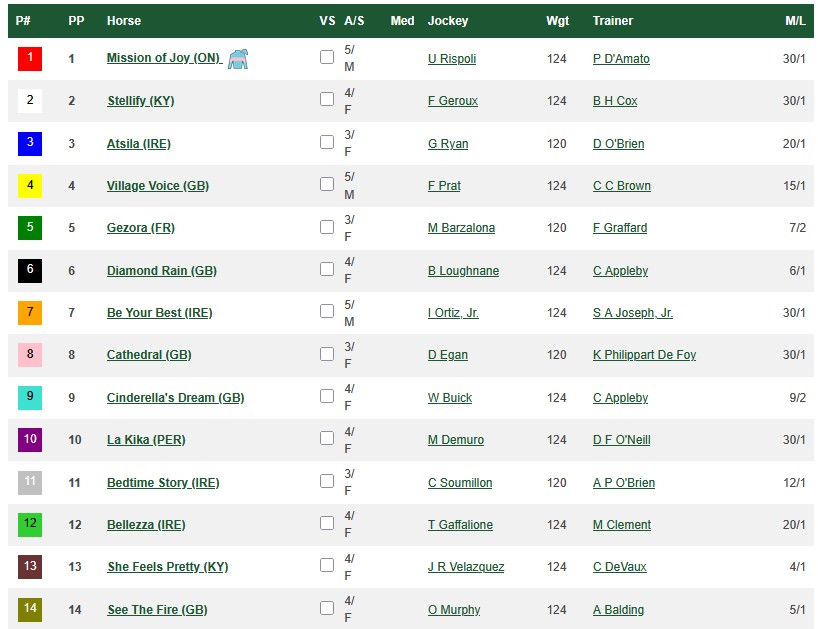Click the turquoise number 9 color swatch

pyautogui.click(x=30, y=398)
